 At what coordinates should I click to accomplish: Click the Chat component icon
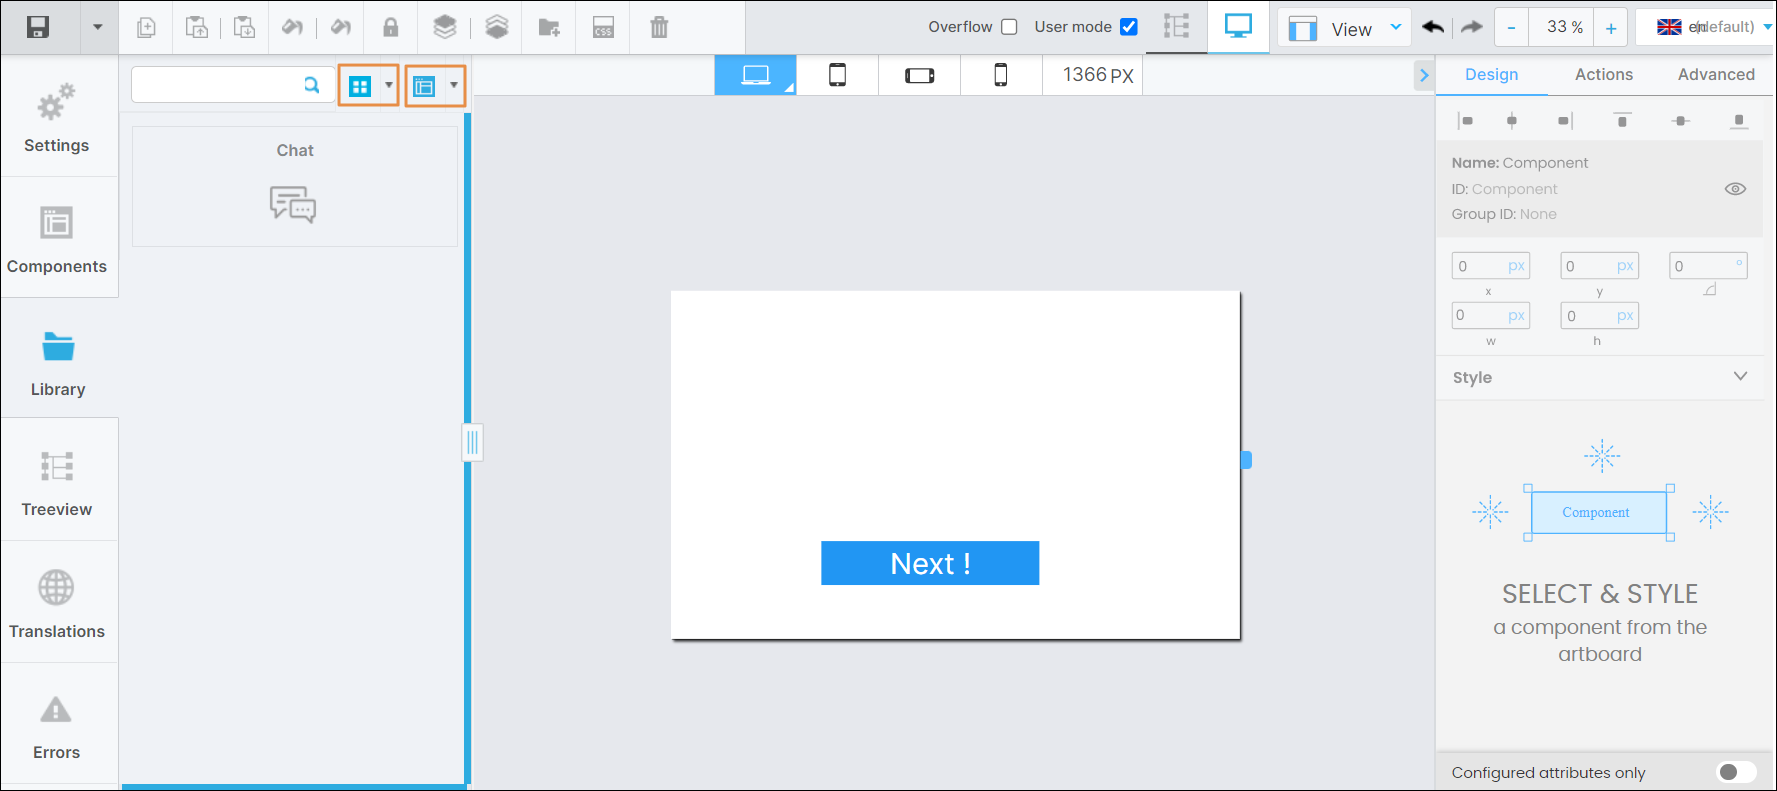[x=293, y=204]
